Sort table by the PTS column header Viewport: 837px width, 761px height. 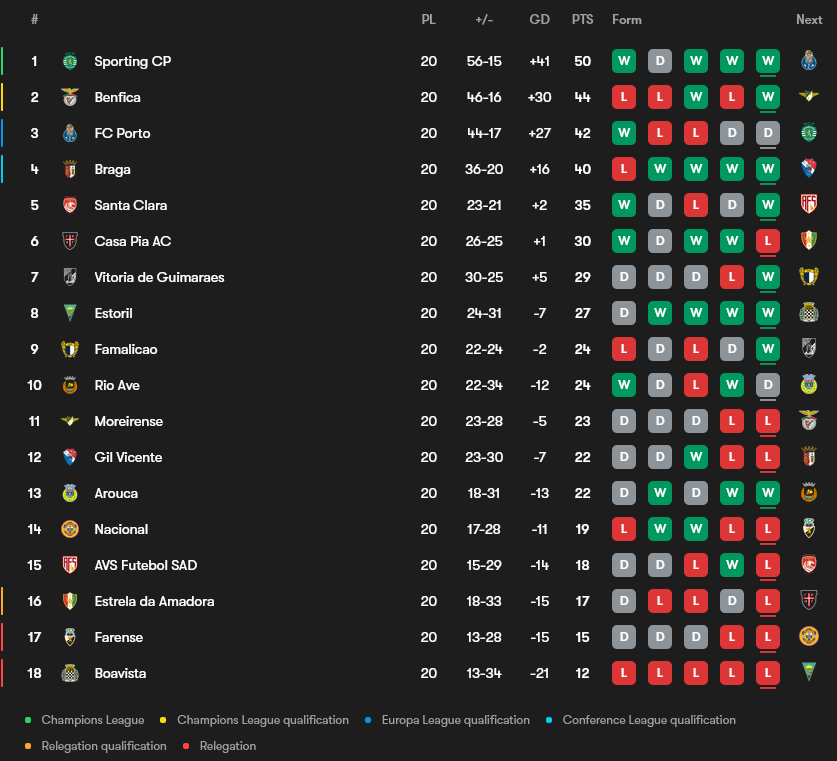[x=583, y=19]
